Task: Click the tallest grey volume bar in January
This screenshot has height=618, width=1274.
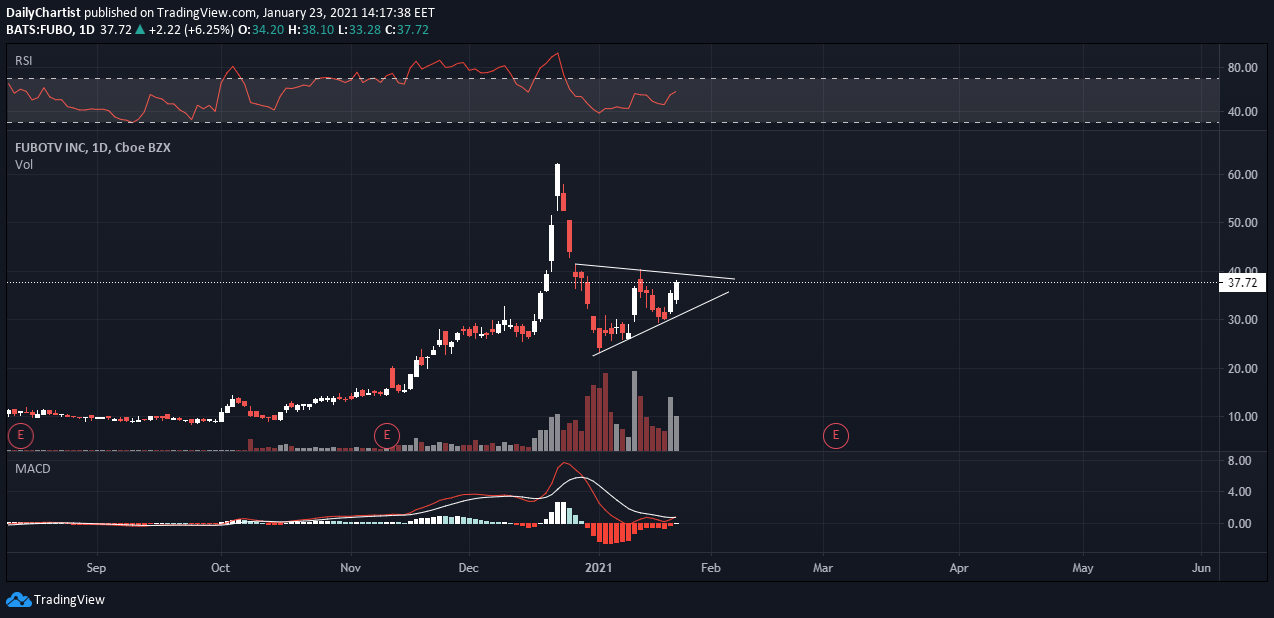Action: click(x=635, y=411)
